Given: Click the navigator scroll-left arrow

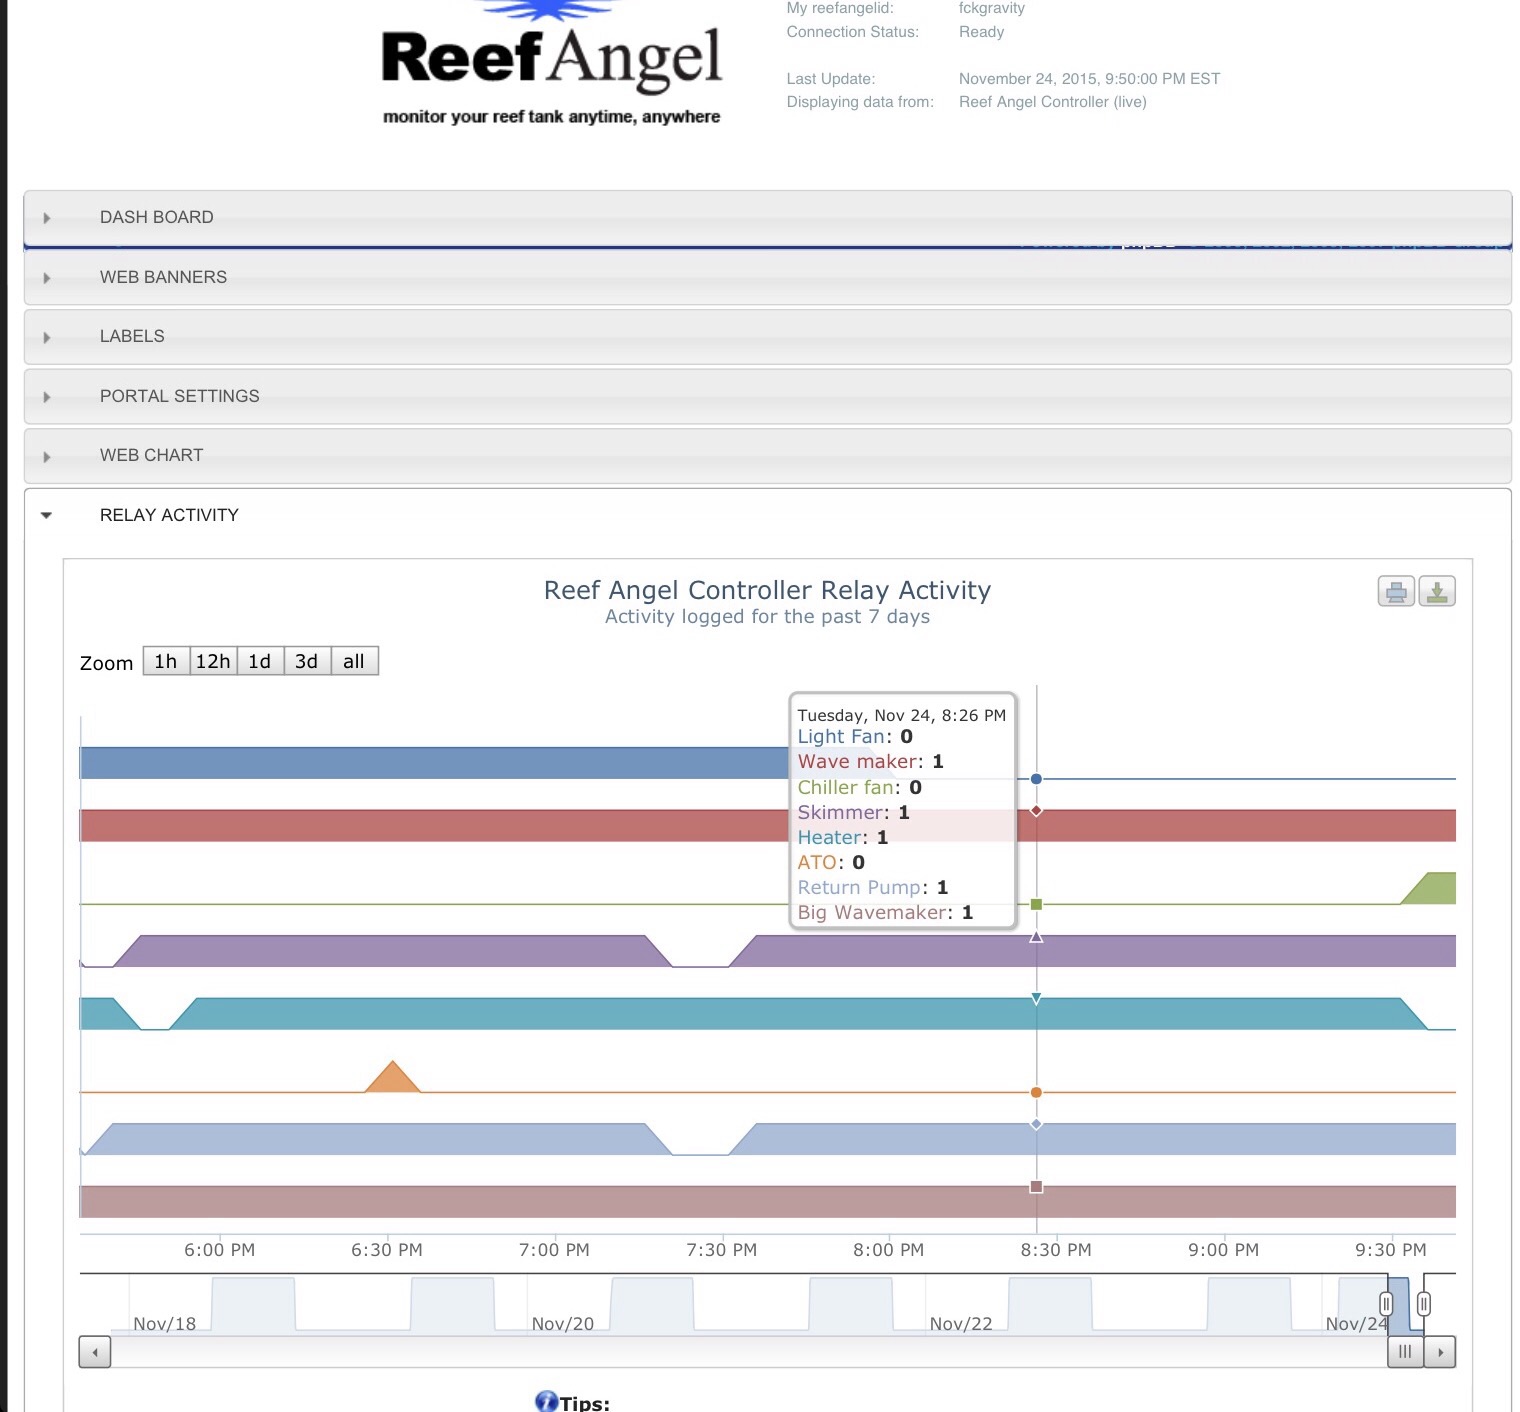Looking at the screenshot, I should coord(95,1352).
